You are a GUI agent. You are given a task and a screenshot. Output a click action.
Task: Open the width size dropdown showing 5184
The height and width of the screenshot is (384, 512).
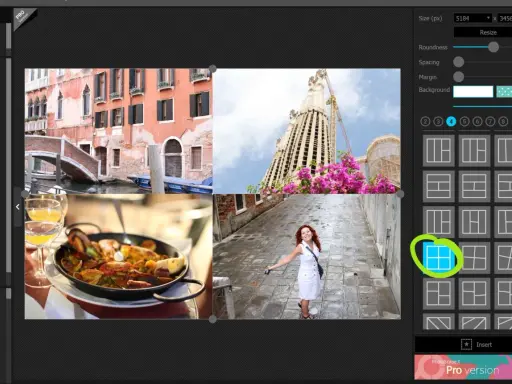[473, 18]
